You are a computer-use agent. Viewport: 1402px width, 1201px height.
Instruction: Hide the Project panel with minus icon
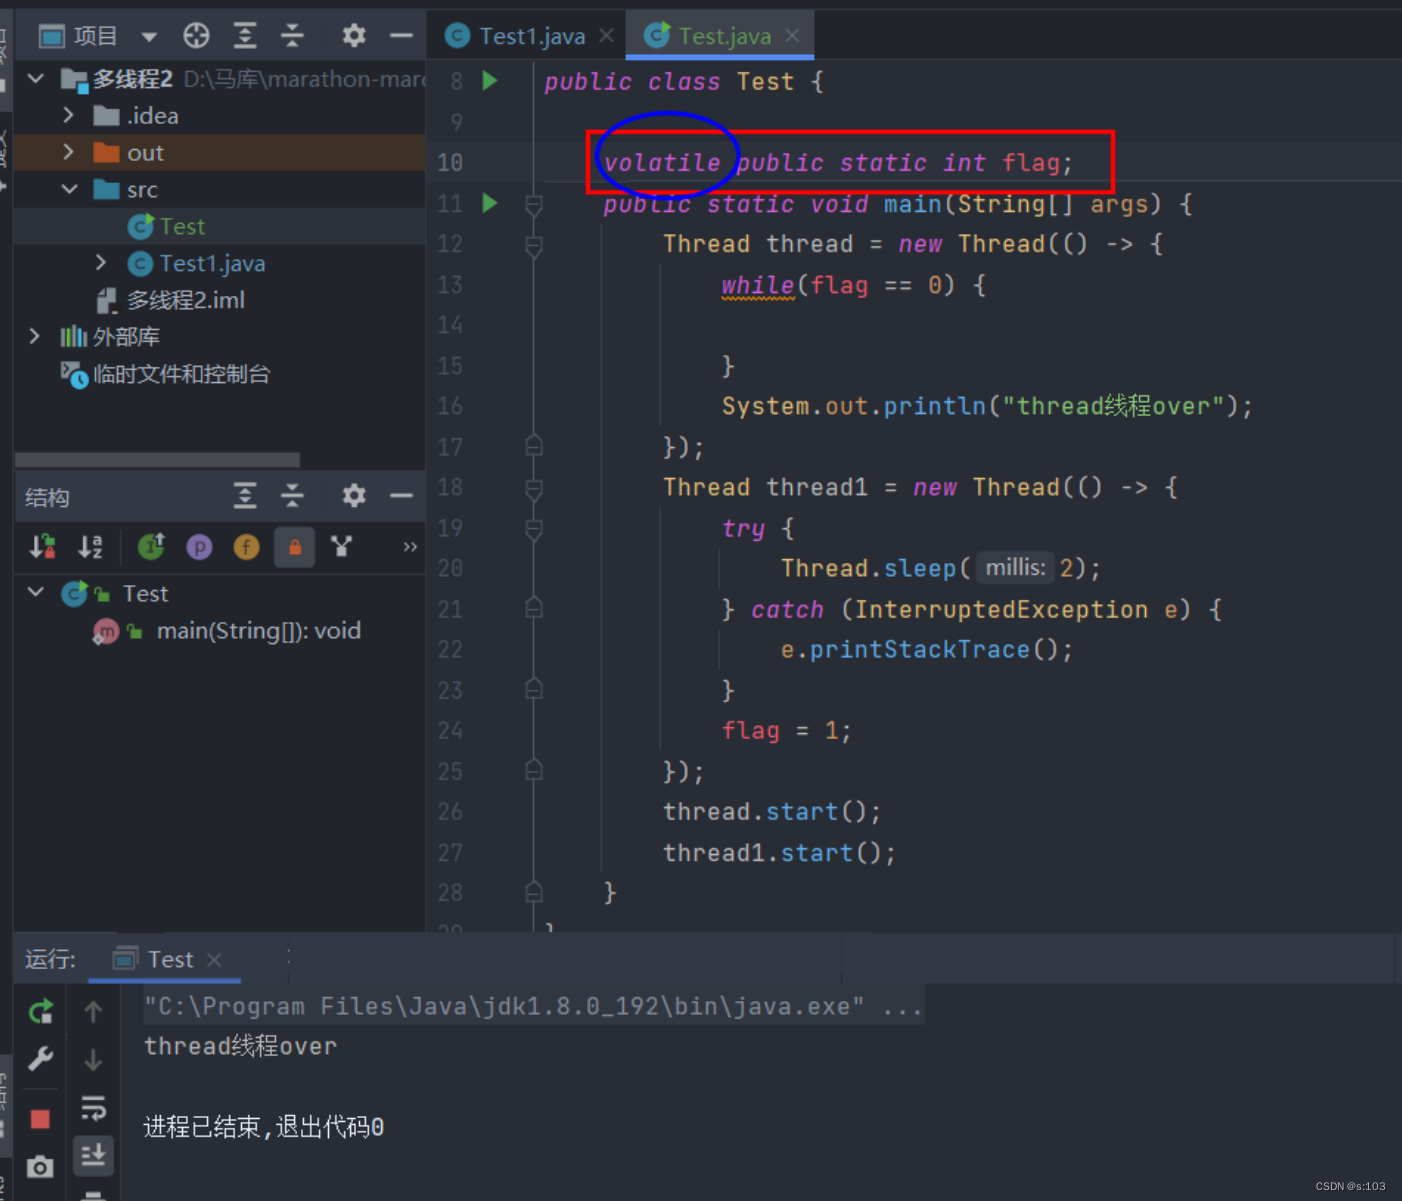pyautogui.click(x=401, y=36)
